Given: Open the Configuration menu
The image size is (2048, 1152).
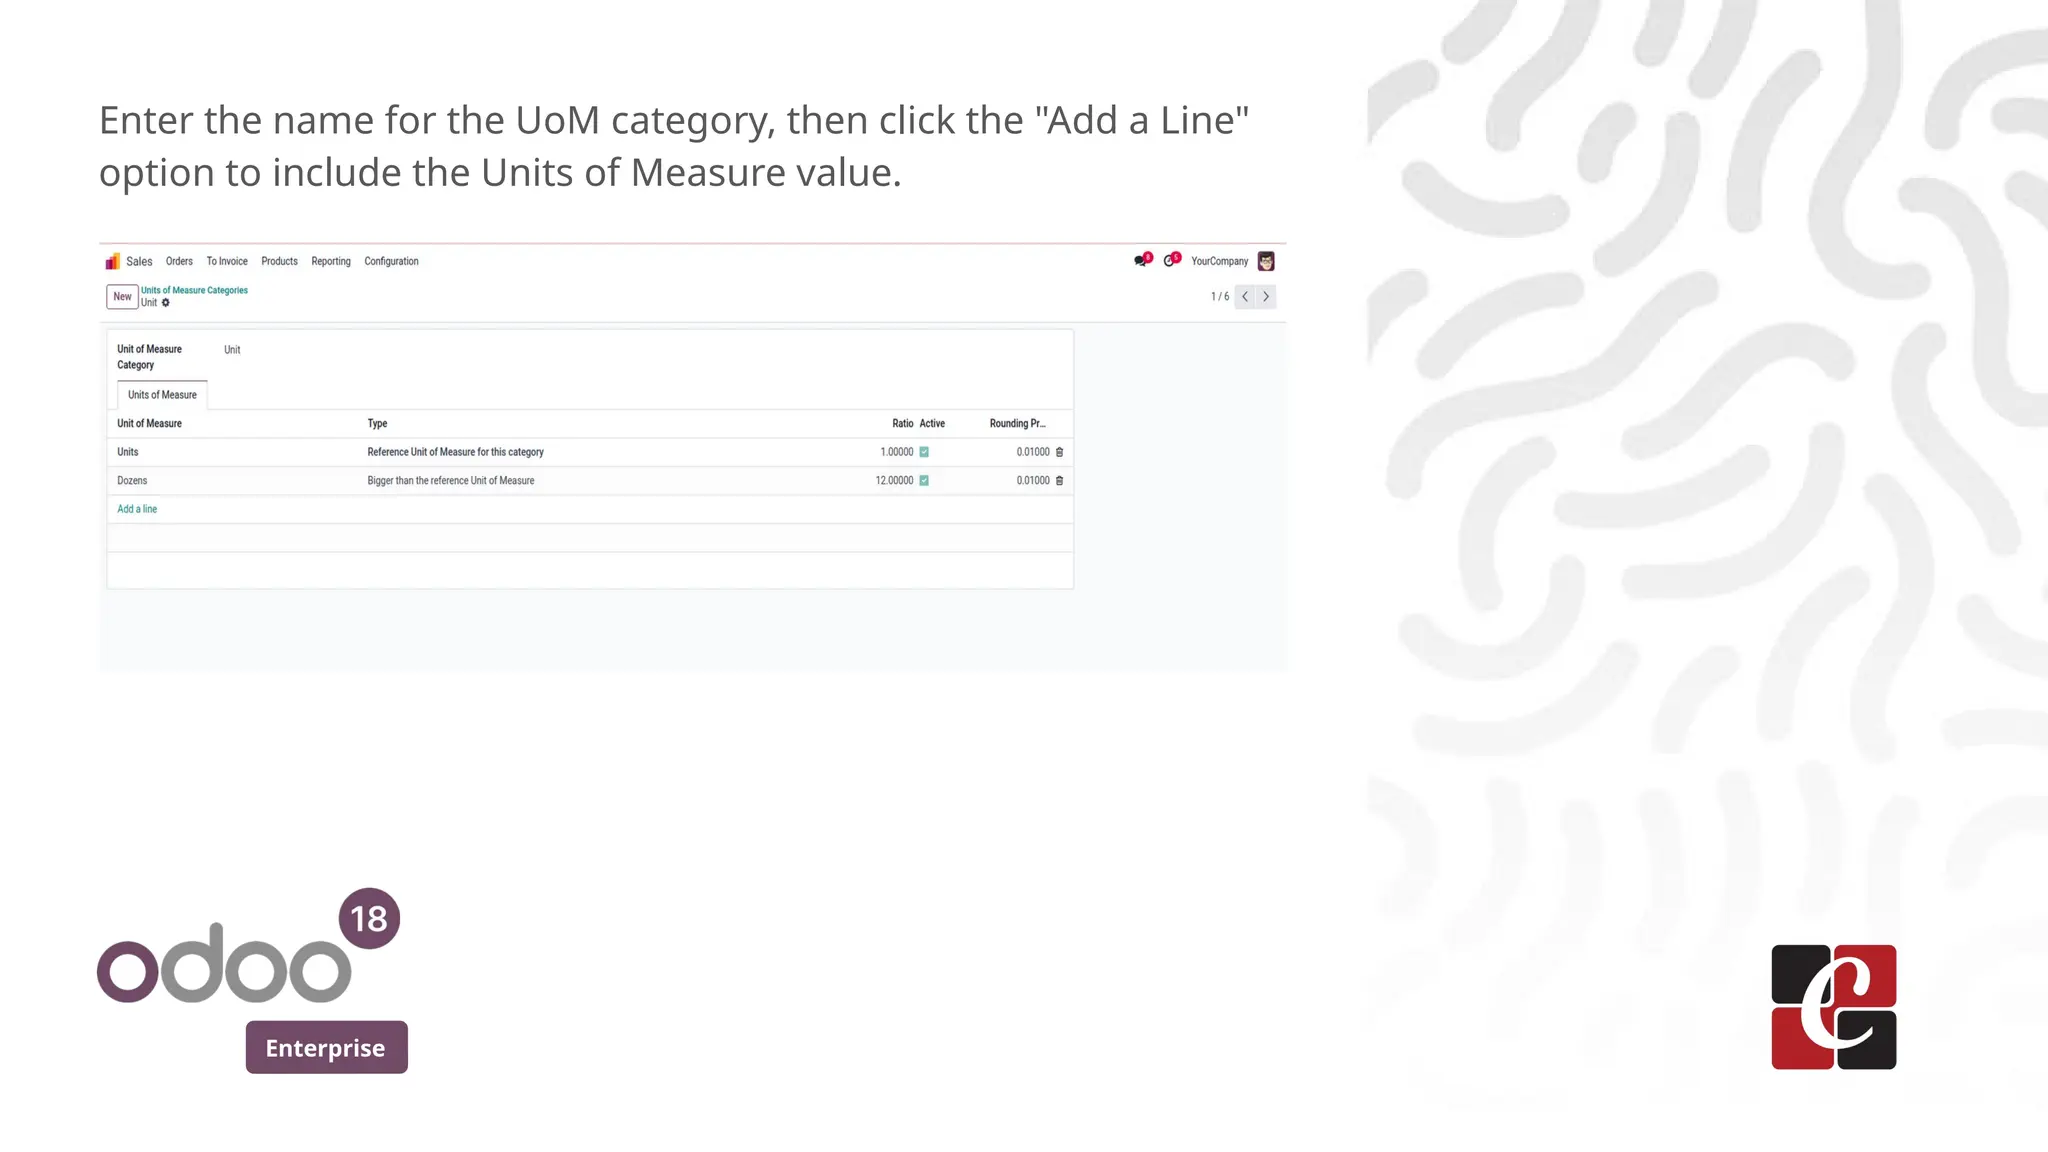Looking at the screenshot, I should point(391,262).
